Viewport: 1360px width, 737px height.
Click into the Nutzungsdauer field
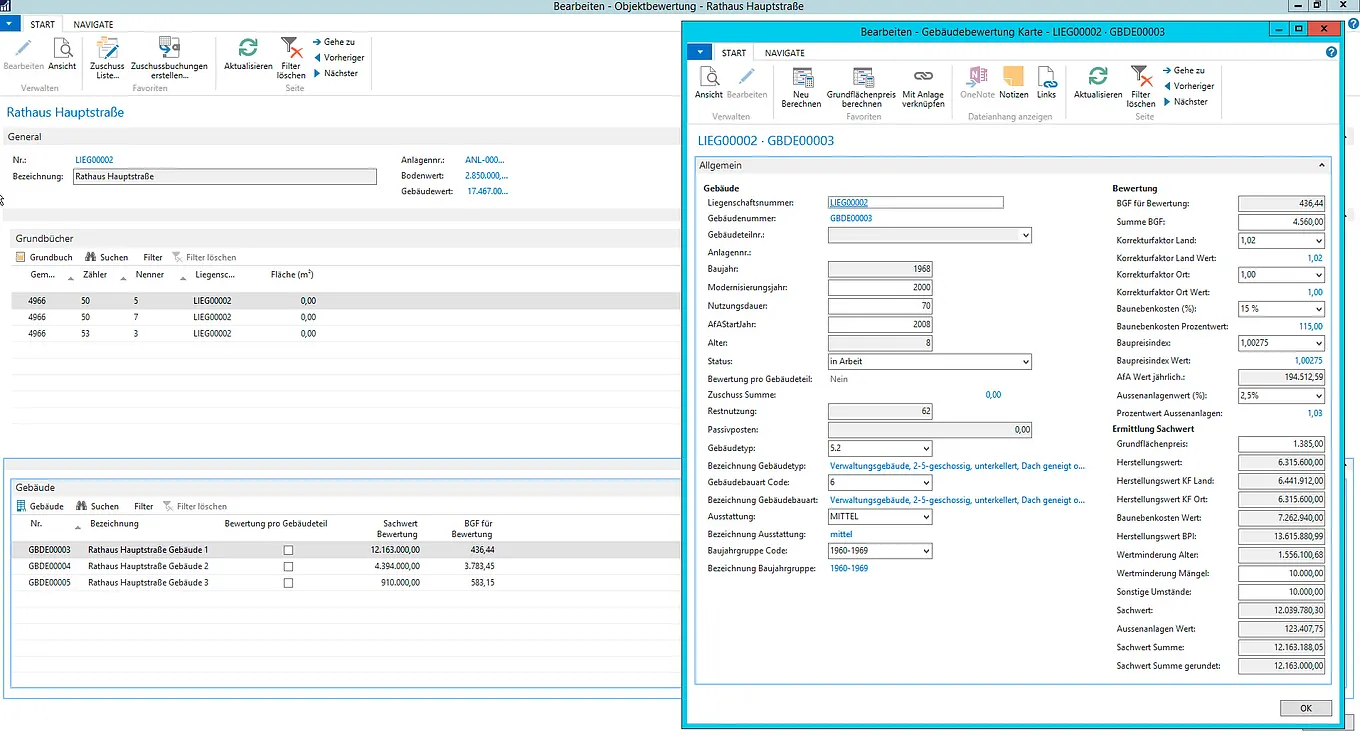point(880,306)
